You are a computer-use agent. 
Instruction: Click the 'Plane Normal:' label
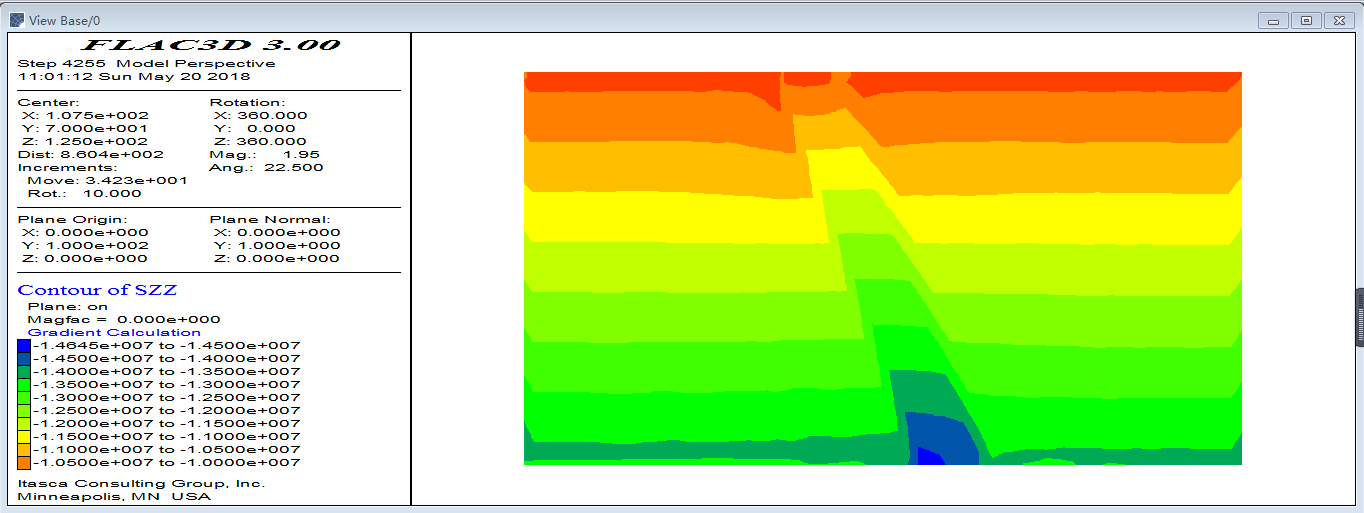(270, 219)
